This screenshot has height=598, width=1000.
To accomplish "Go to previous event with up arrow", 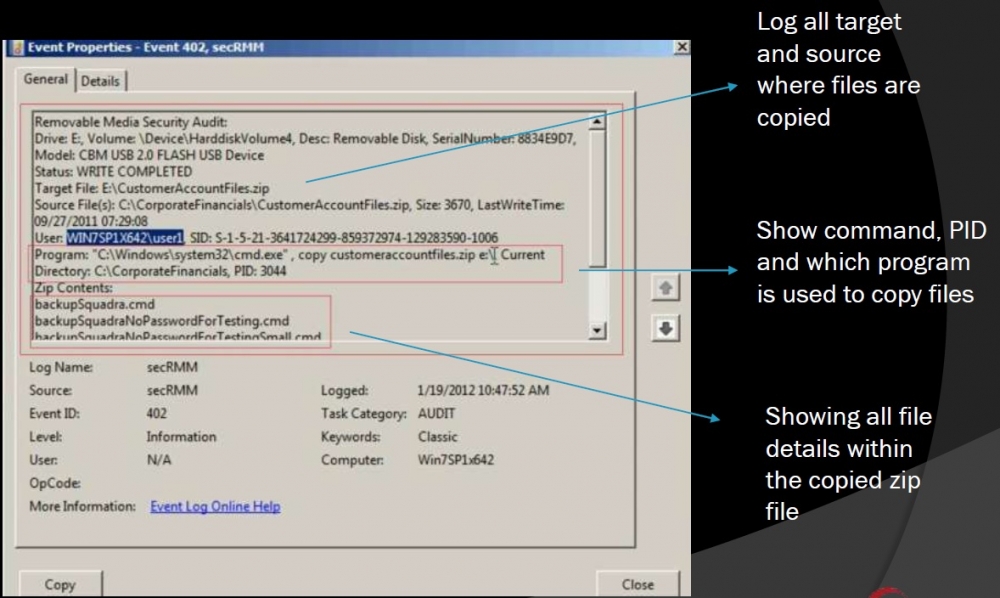I will [x=665, y=288].
